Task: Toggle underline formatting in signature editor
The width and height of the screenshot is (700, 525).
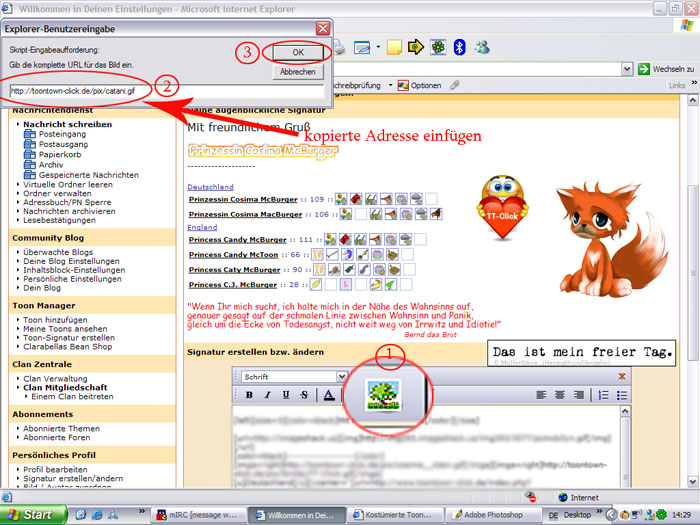Action: (286, 395)
